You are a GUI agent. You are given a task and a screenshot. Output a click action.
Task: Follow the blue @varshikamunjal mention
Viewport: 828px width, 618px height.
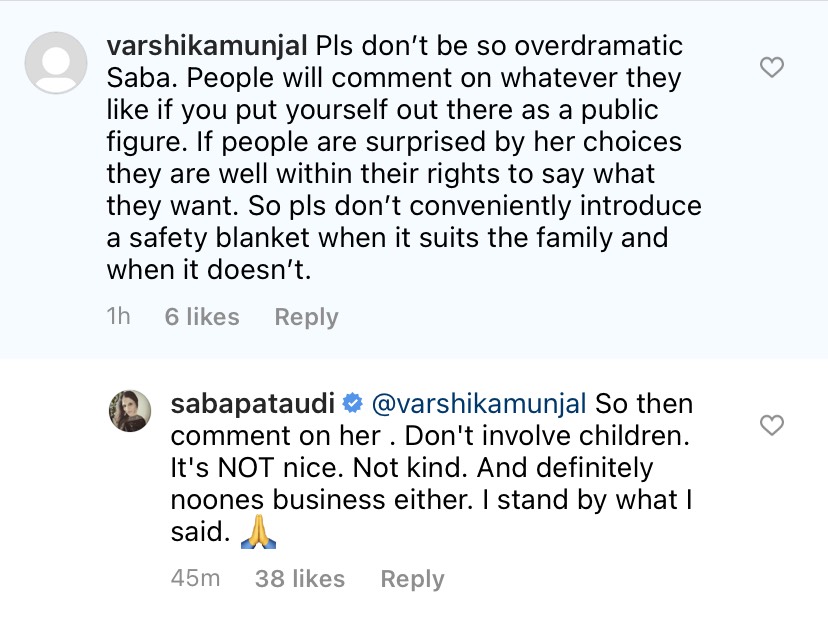point(478,405)
